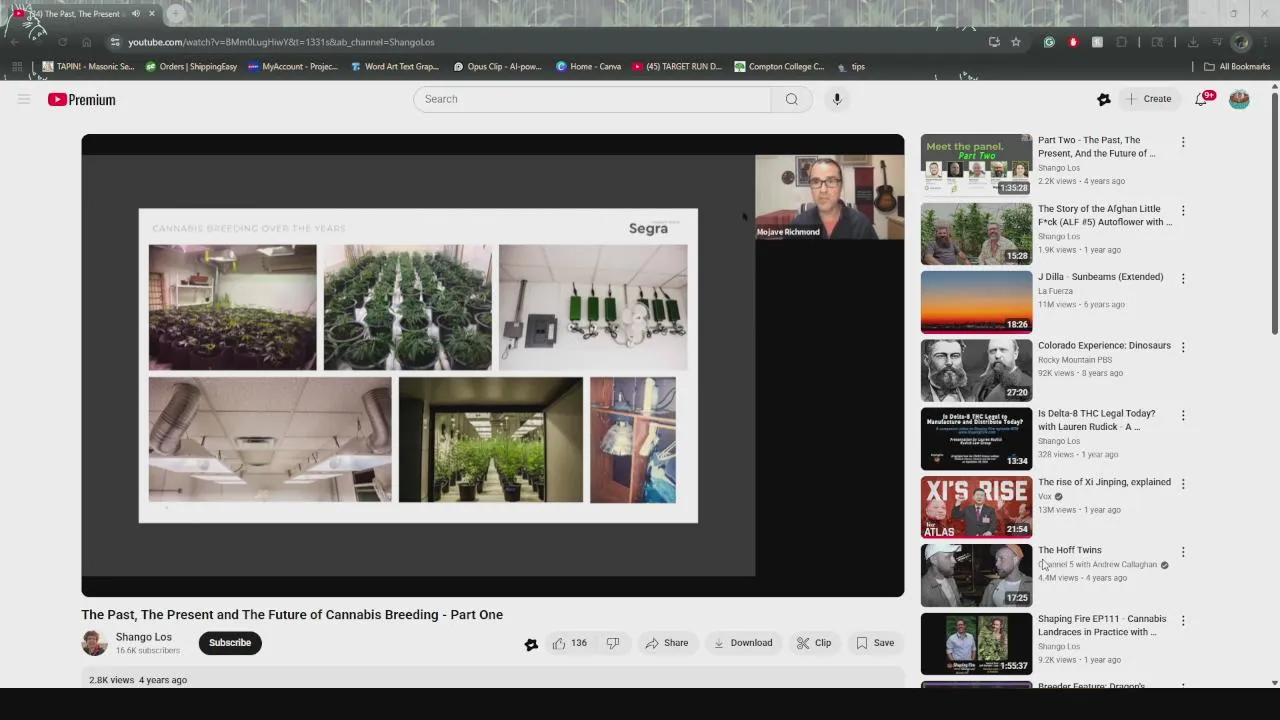The image size is (1280, 720).
Task: Open the J Dilla Sunbeams sunset thumbnail
Action: 976,302
